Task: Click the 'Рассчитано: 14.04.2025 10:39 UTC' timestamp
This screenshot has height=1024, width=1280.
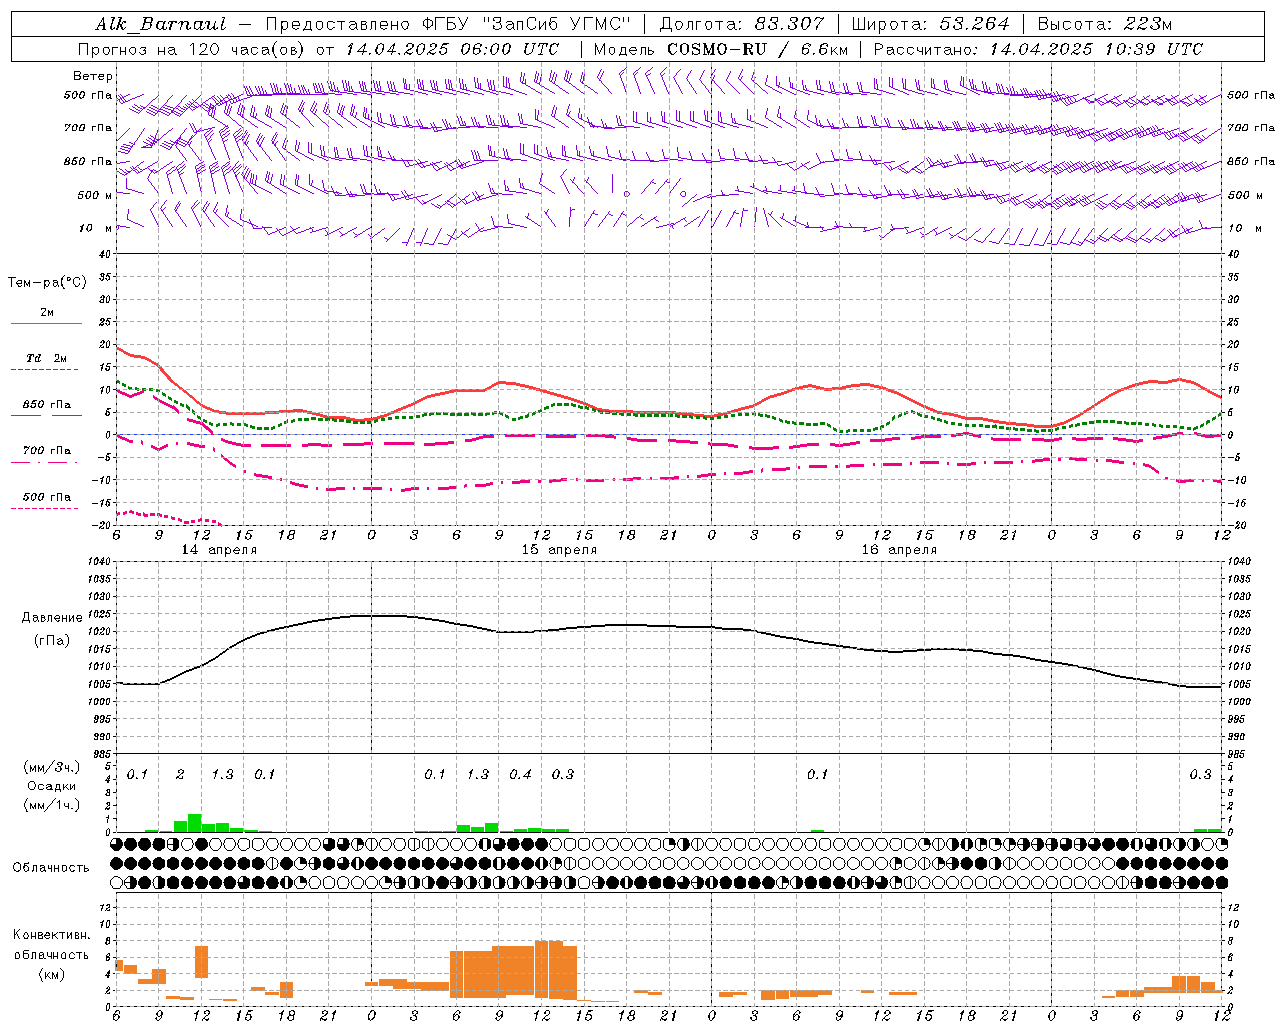Action: [x=1038, y=49]
